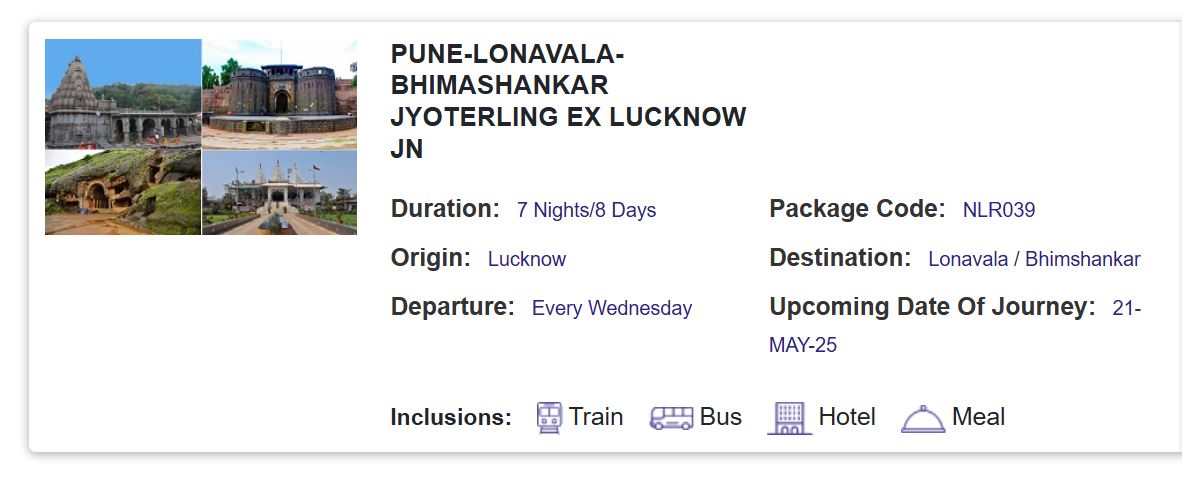Image resolution: width=1182 pixels, height=482 pixels.
Task: Click the Hotel label text
Action: click(x=846, y=417)
